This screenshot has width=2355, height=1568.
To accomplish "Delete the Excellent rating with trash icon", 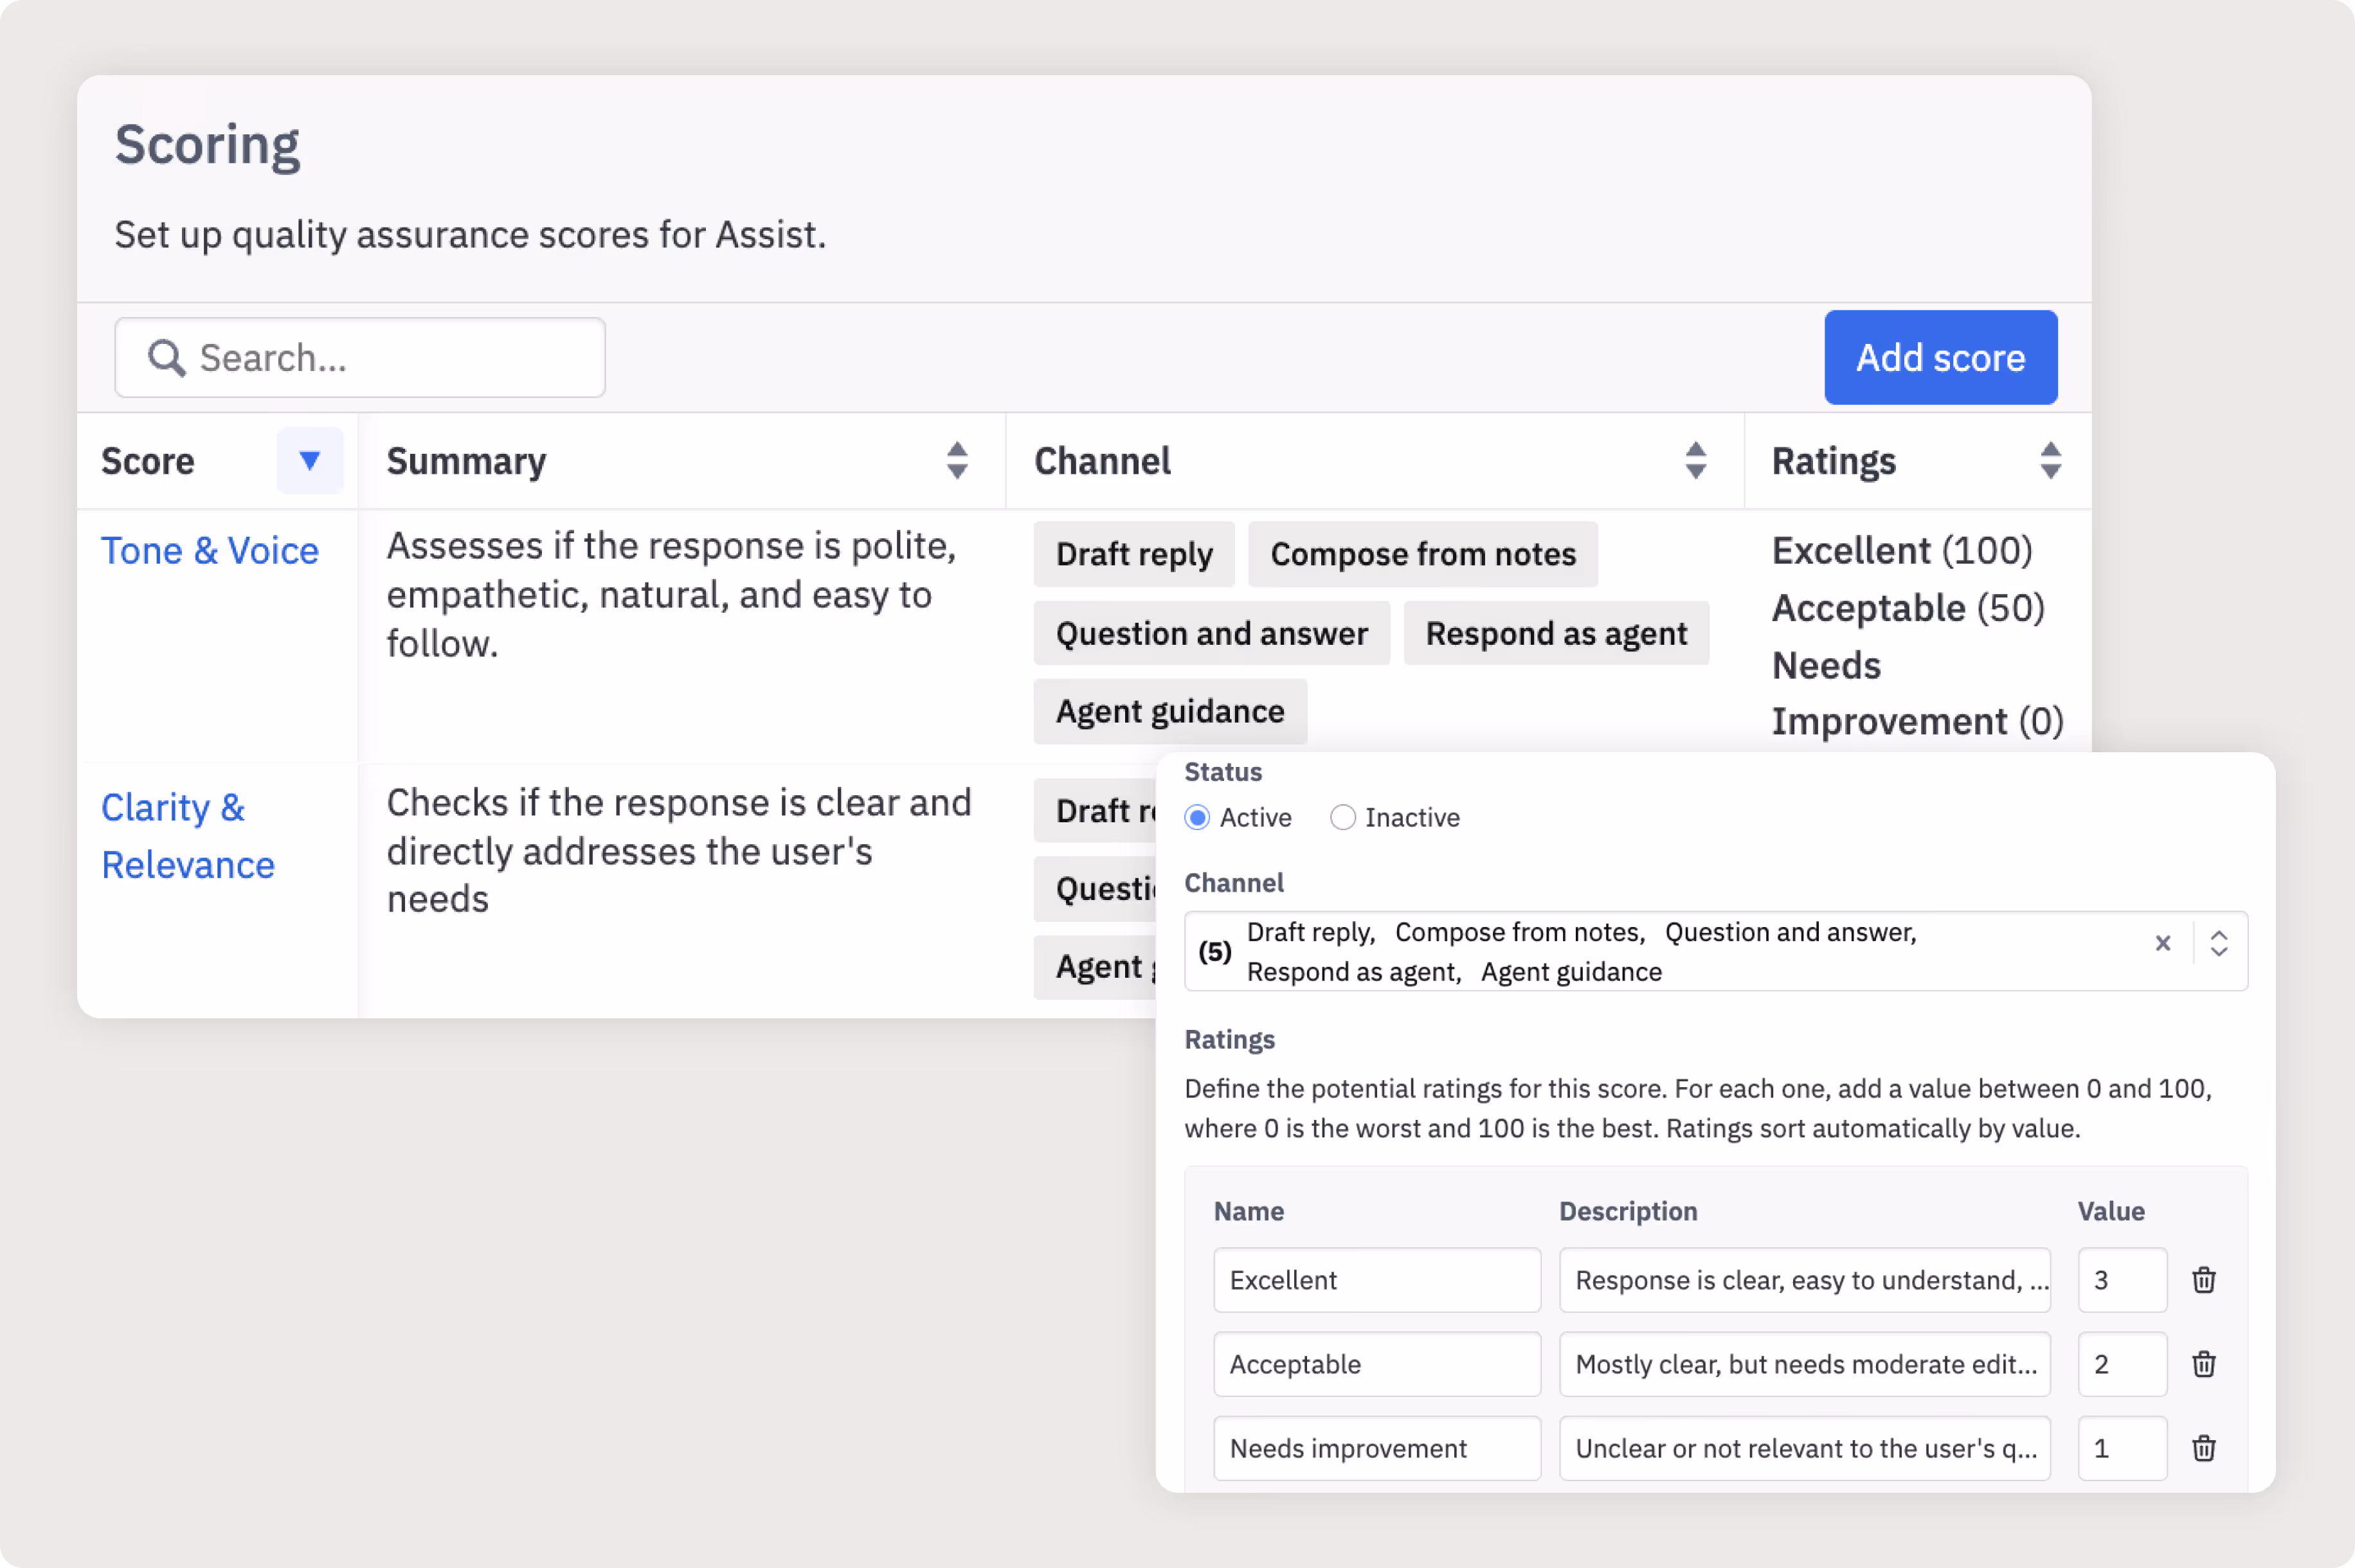I will point(2203,1280).
